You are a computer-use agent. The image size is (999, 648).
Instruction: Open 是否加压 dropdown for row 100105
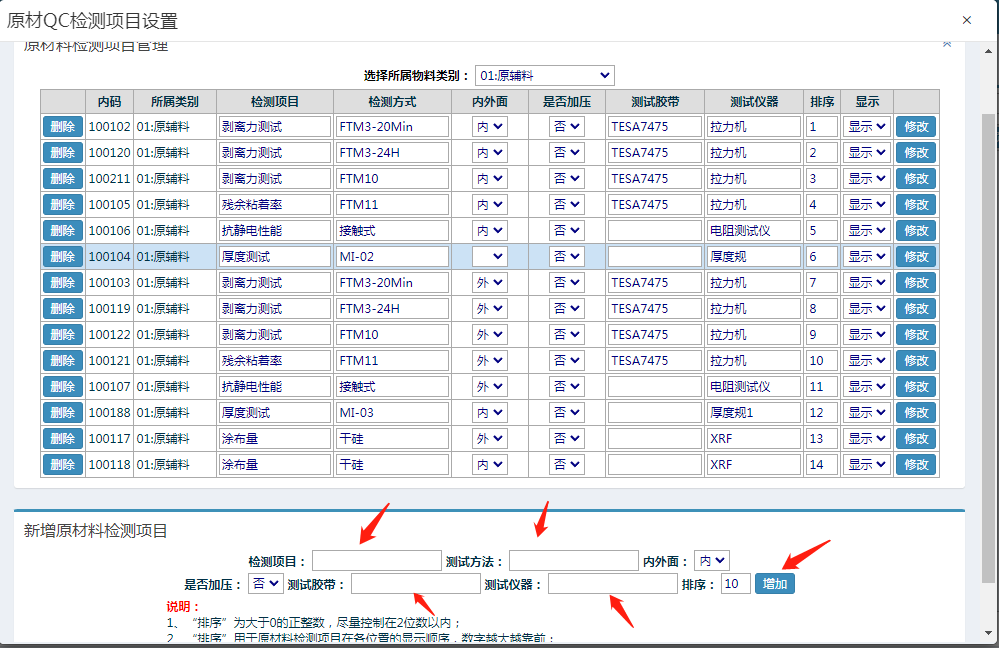[x=566, y=205]
